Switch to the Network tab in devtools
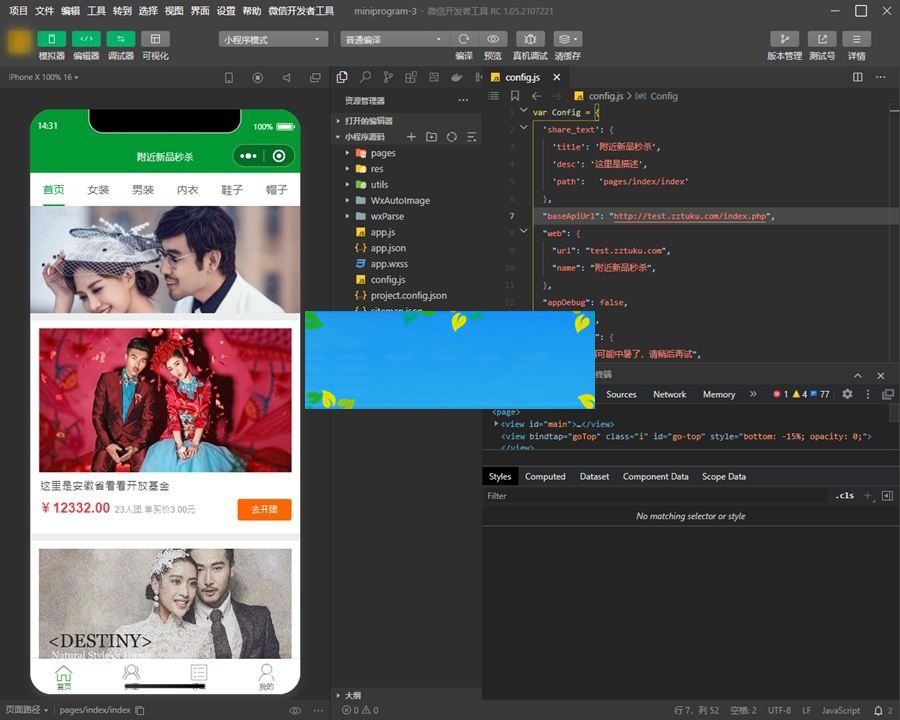The width and height of the screenshot is (900, 720). (669, 394)
